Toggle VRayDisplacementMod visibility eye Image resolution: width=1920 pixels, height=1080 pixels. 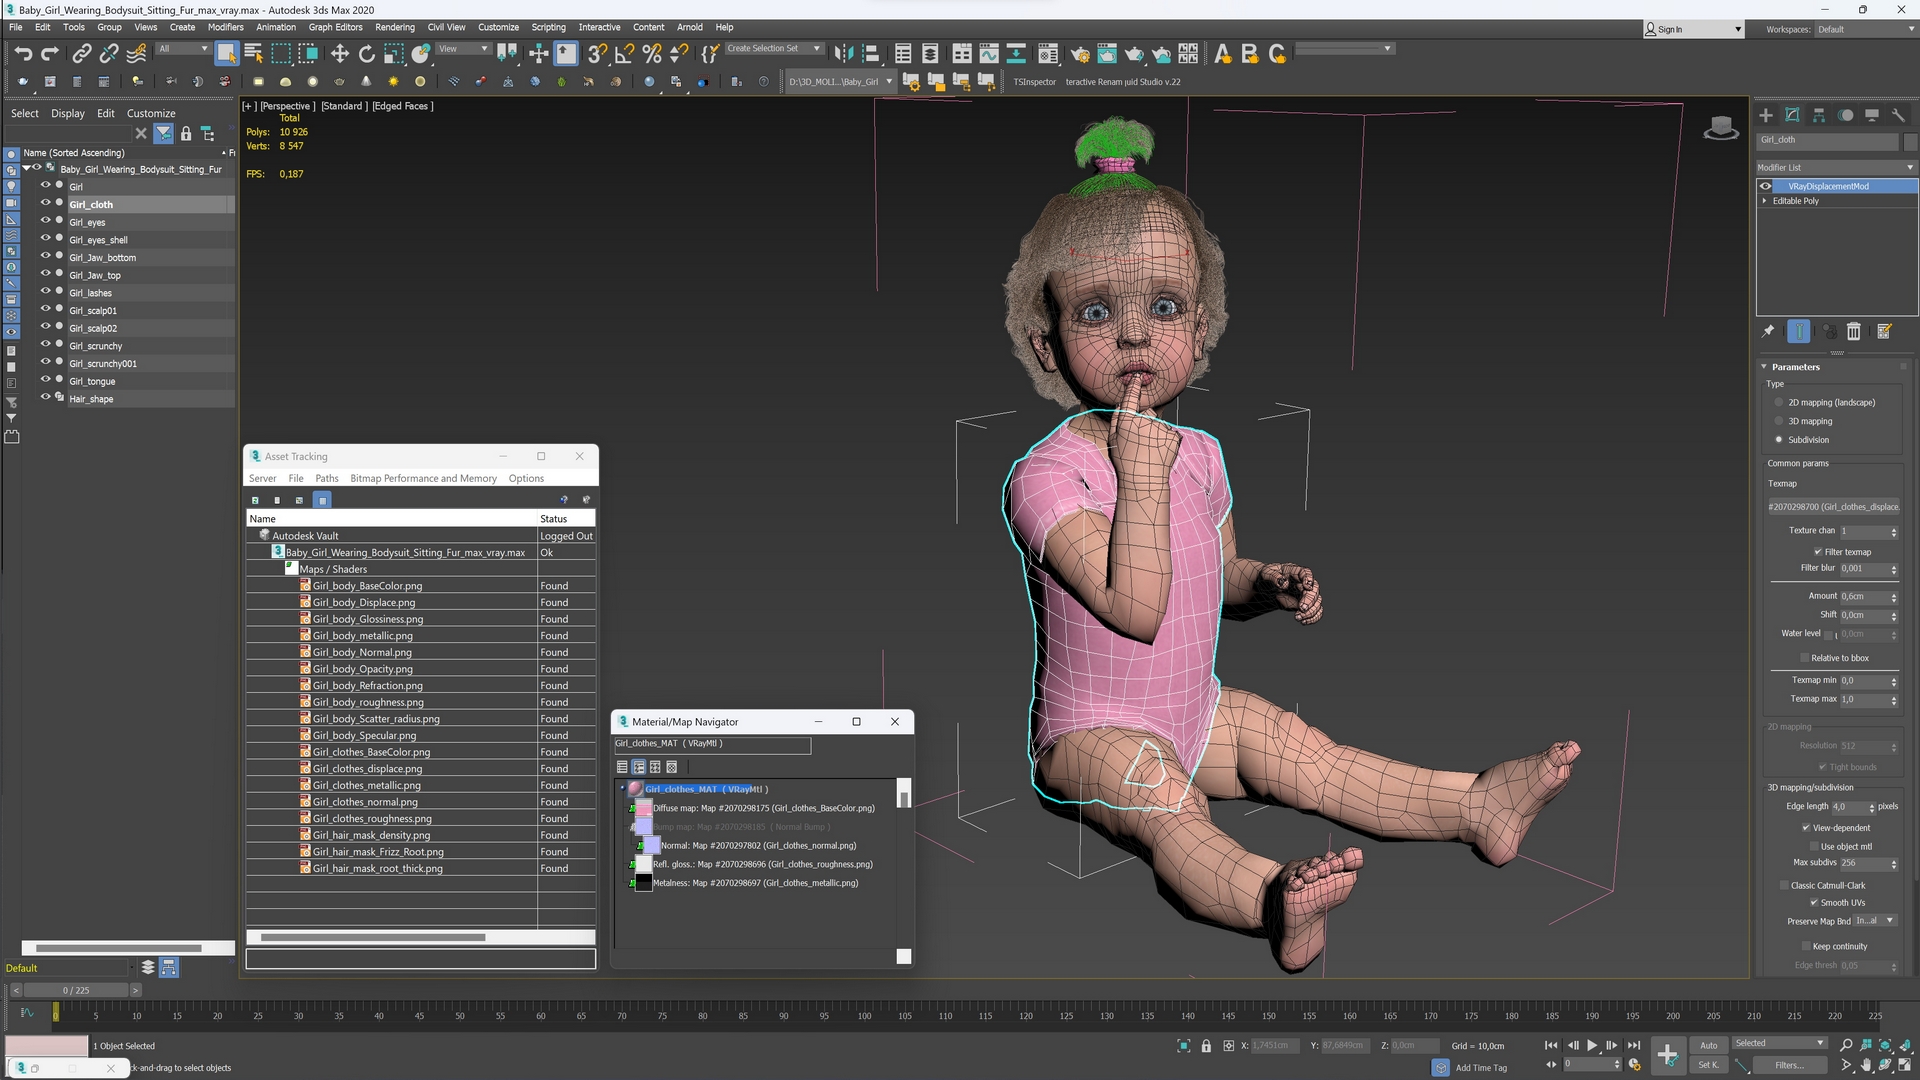pos(1766,186)
